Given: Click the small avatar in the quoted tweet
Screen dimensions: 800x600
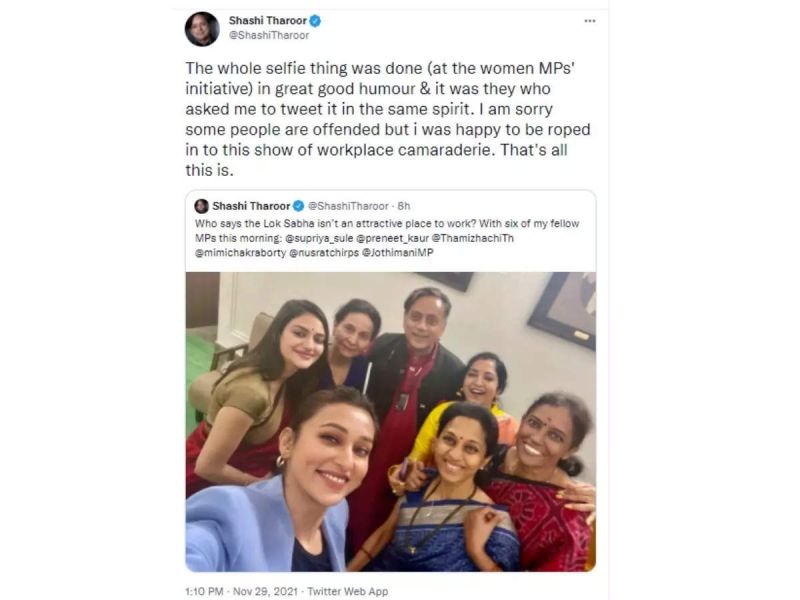Looking at the screenshot, I should [x=199, y=204].
